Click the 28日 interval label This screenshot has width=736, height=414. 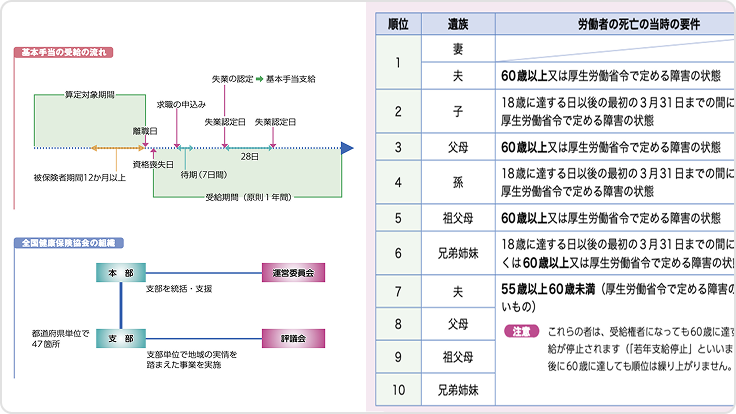(x=249, y=157)
